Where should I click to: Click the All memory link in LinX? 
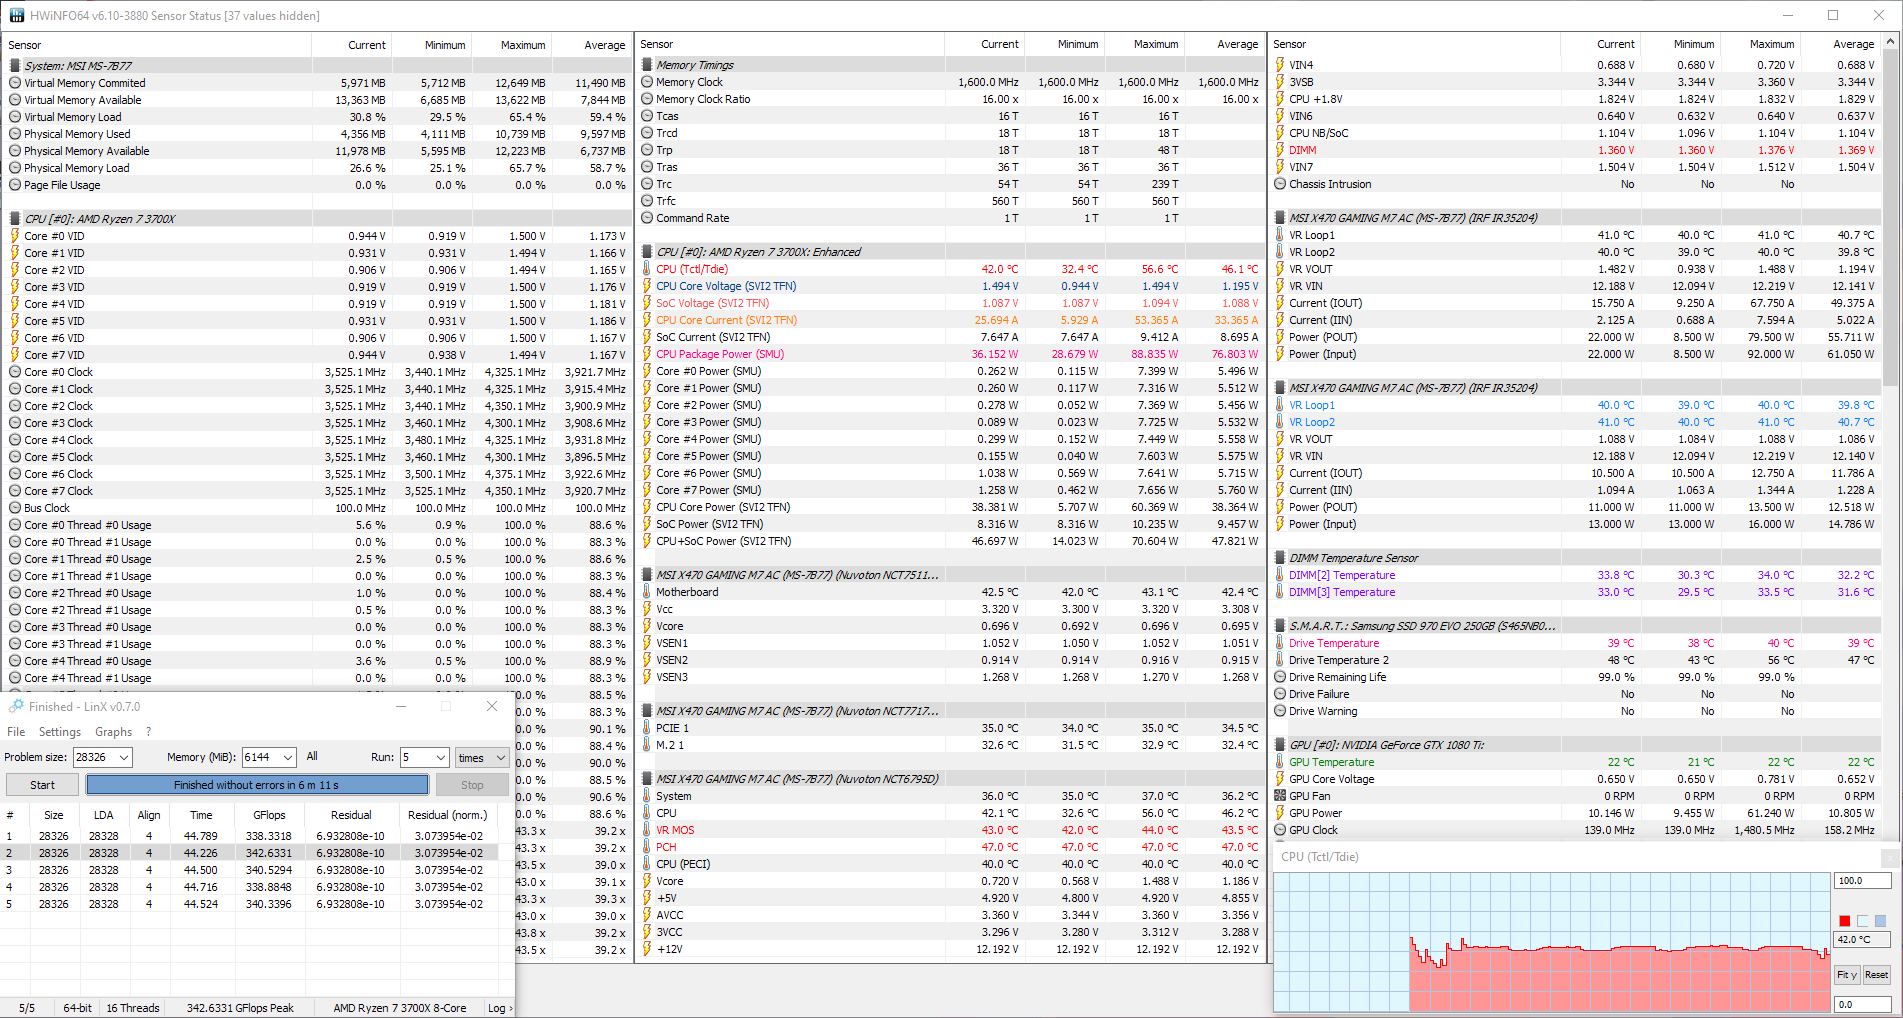click(312, 756)
